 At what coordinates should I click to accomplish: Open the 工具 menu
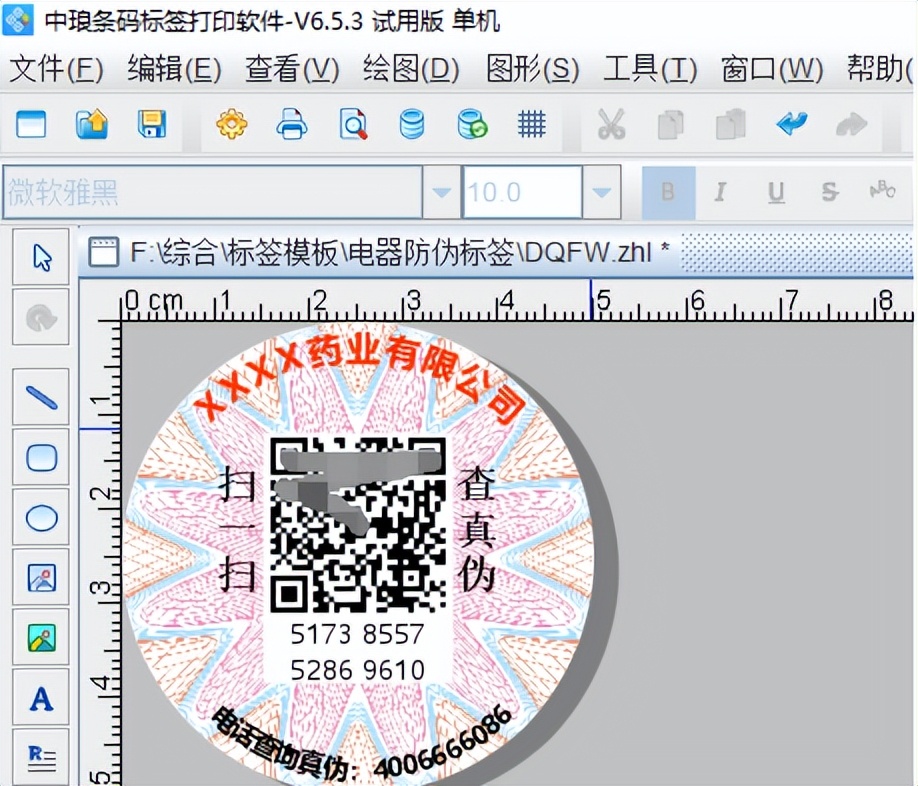(x=649, y=71)
